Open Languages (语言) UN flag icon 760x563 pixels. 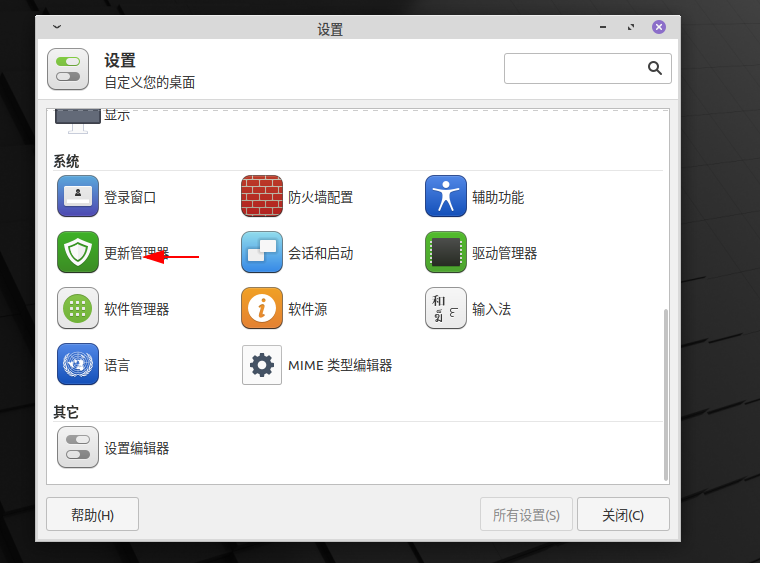[78, 365]
